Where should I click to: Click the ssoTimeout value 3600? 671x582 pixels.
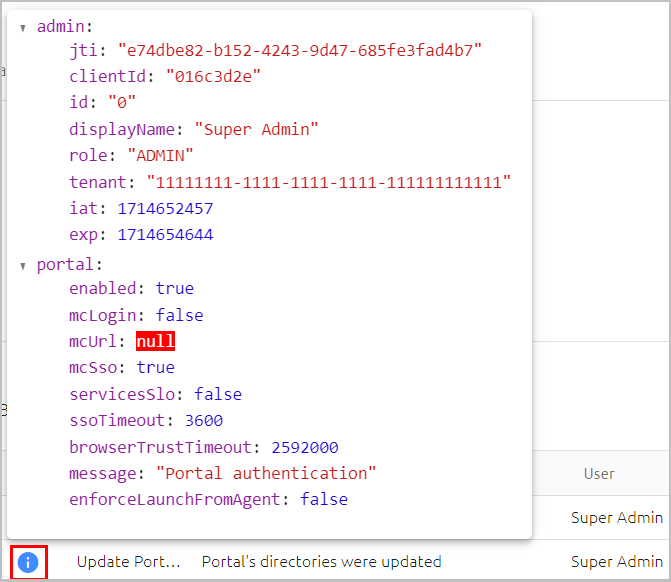[x=204, y=421]
